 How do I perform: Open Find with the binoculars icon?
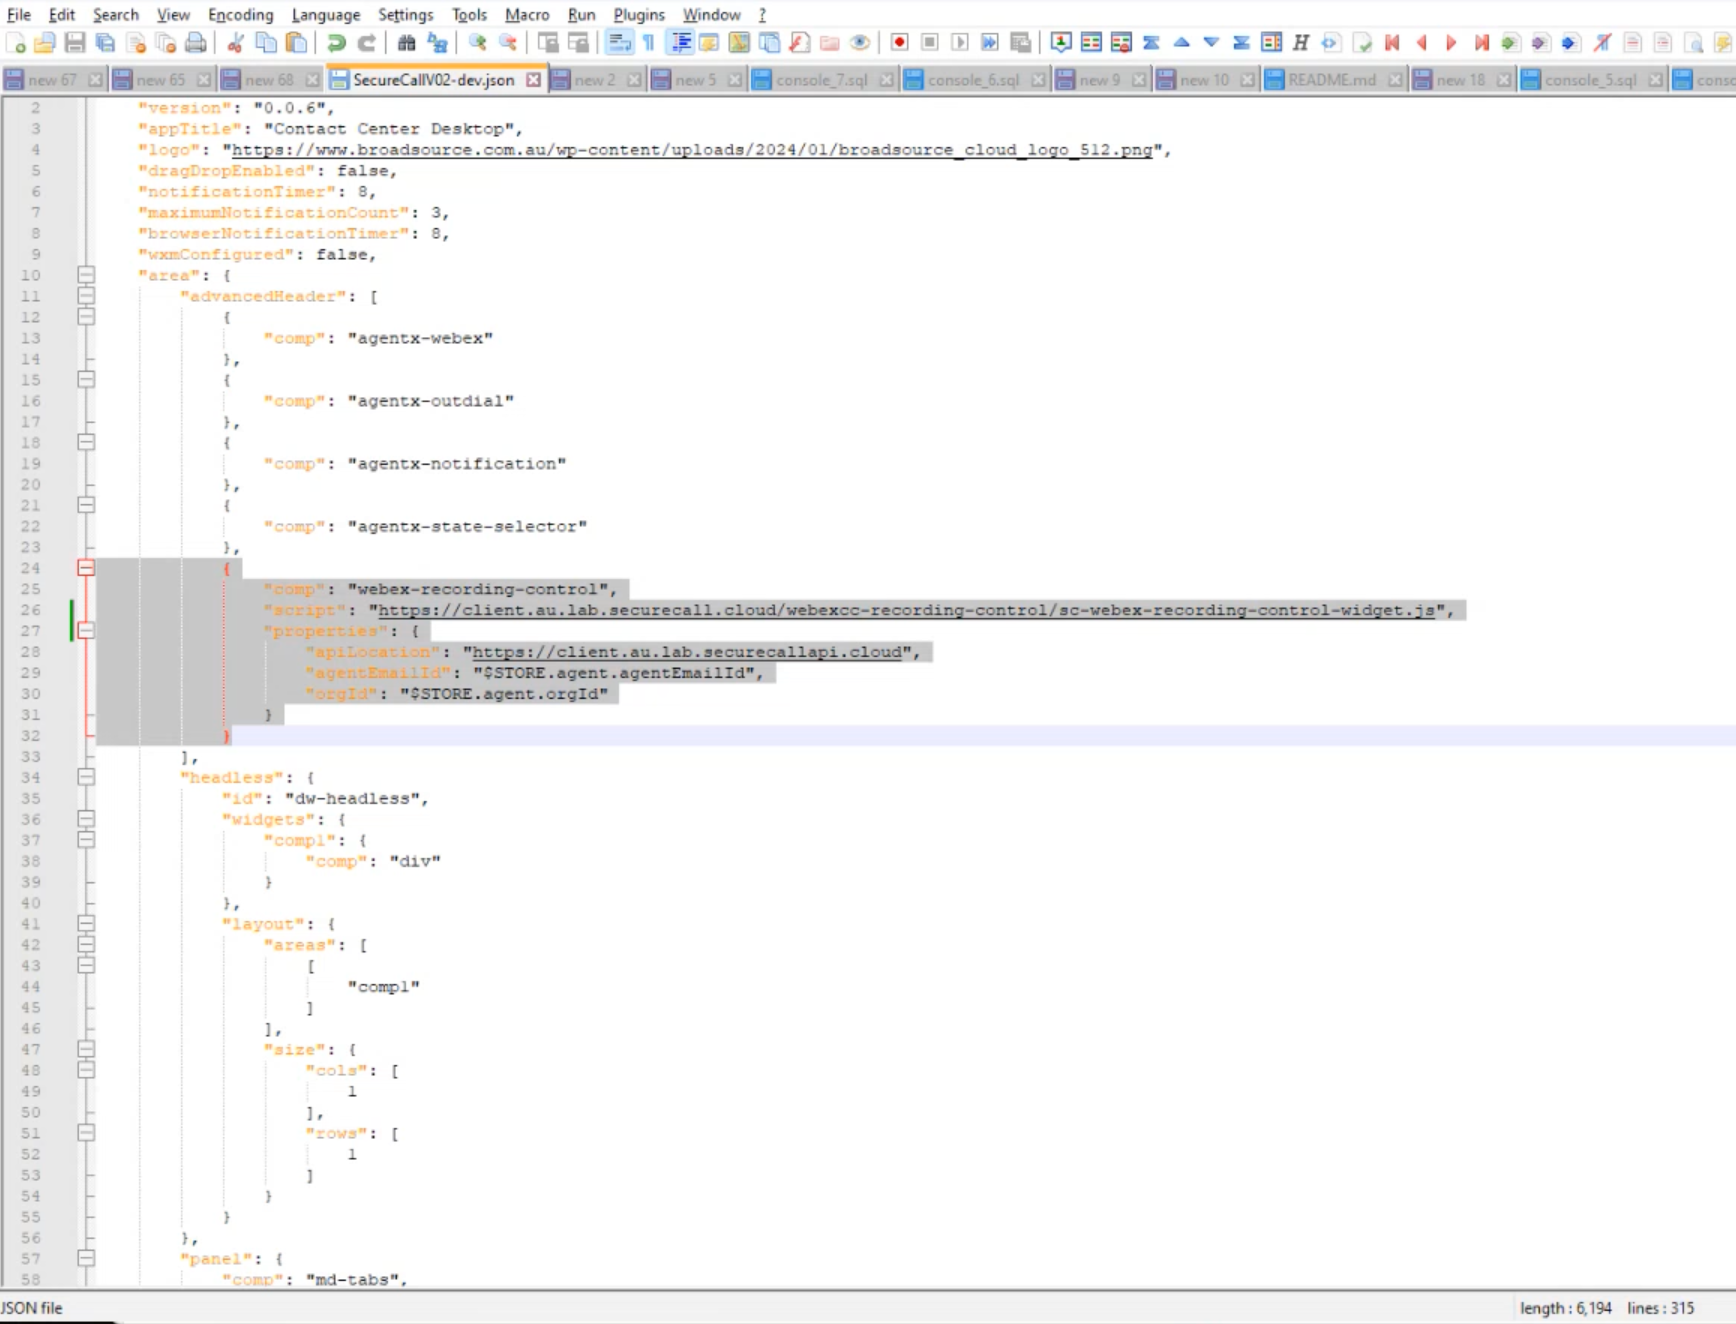pos(406,43)
